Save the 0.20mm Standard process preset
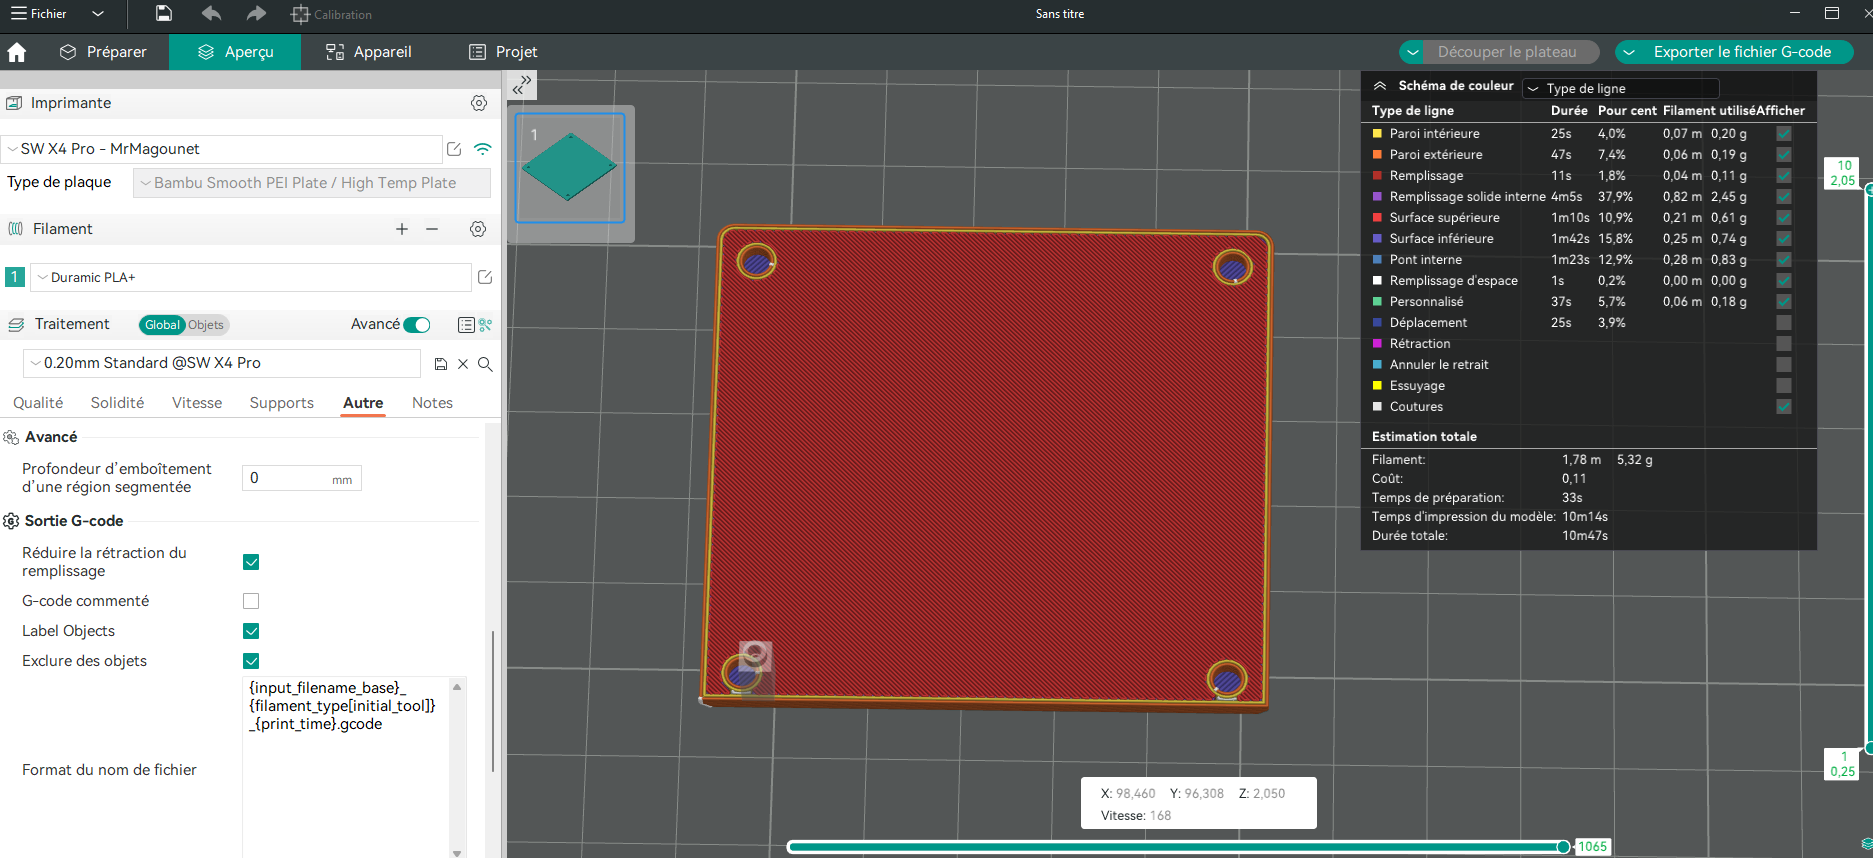The width and height of the screenshot is (1873, 858). (x=441, y=364)
